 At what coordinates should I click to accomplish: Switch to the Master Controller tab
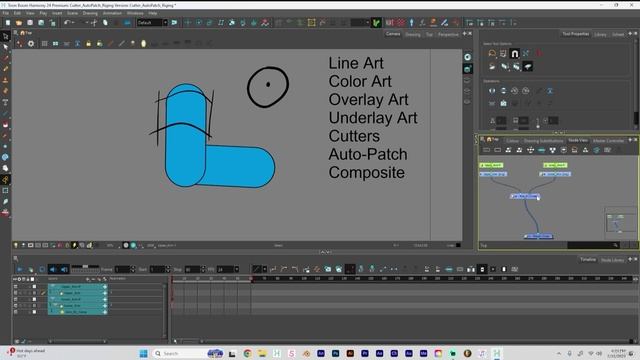(x=608, y=140)
